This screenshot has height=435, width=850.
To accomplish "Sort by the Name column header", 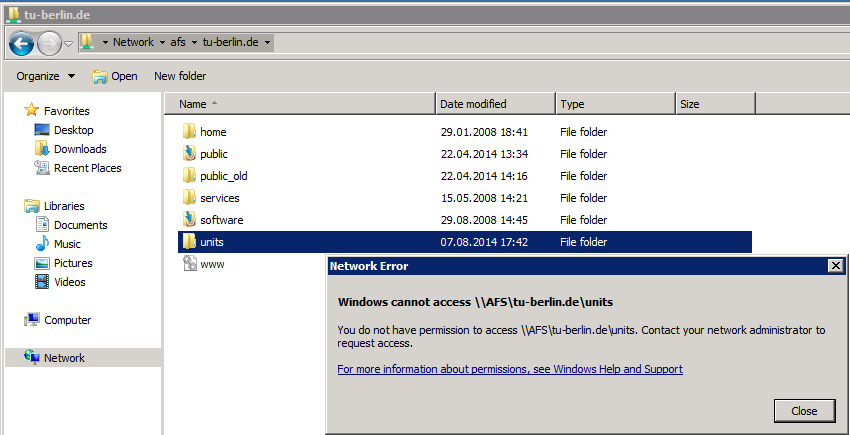I will pyautogui.click(x=300, y=104).
